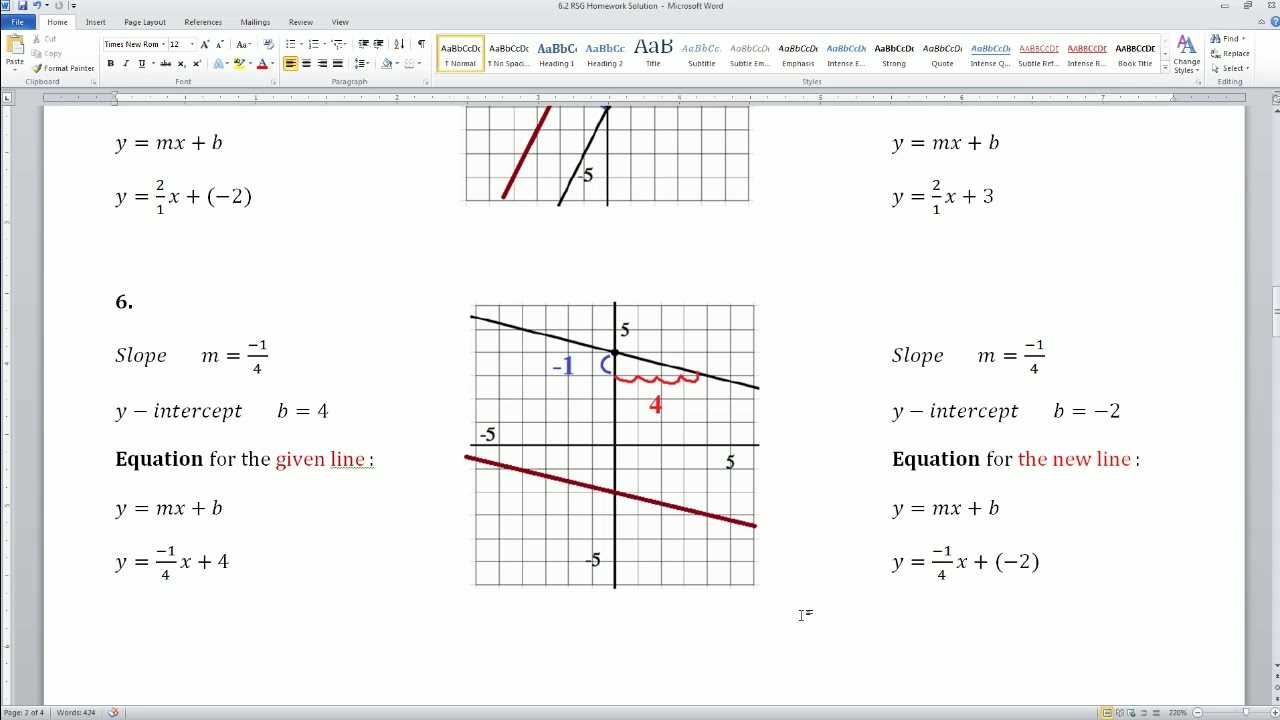Toggle Subscript formatting
The height and width of the screenshot is (720, 1280).
coord(181,64)
